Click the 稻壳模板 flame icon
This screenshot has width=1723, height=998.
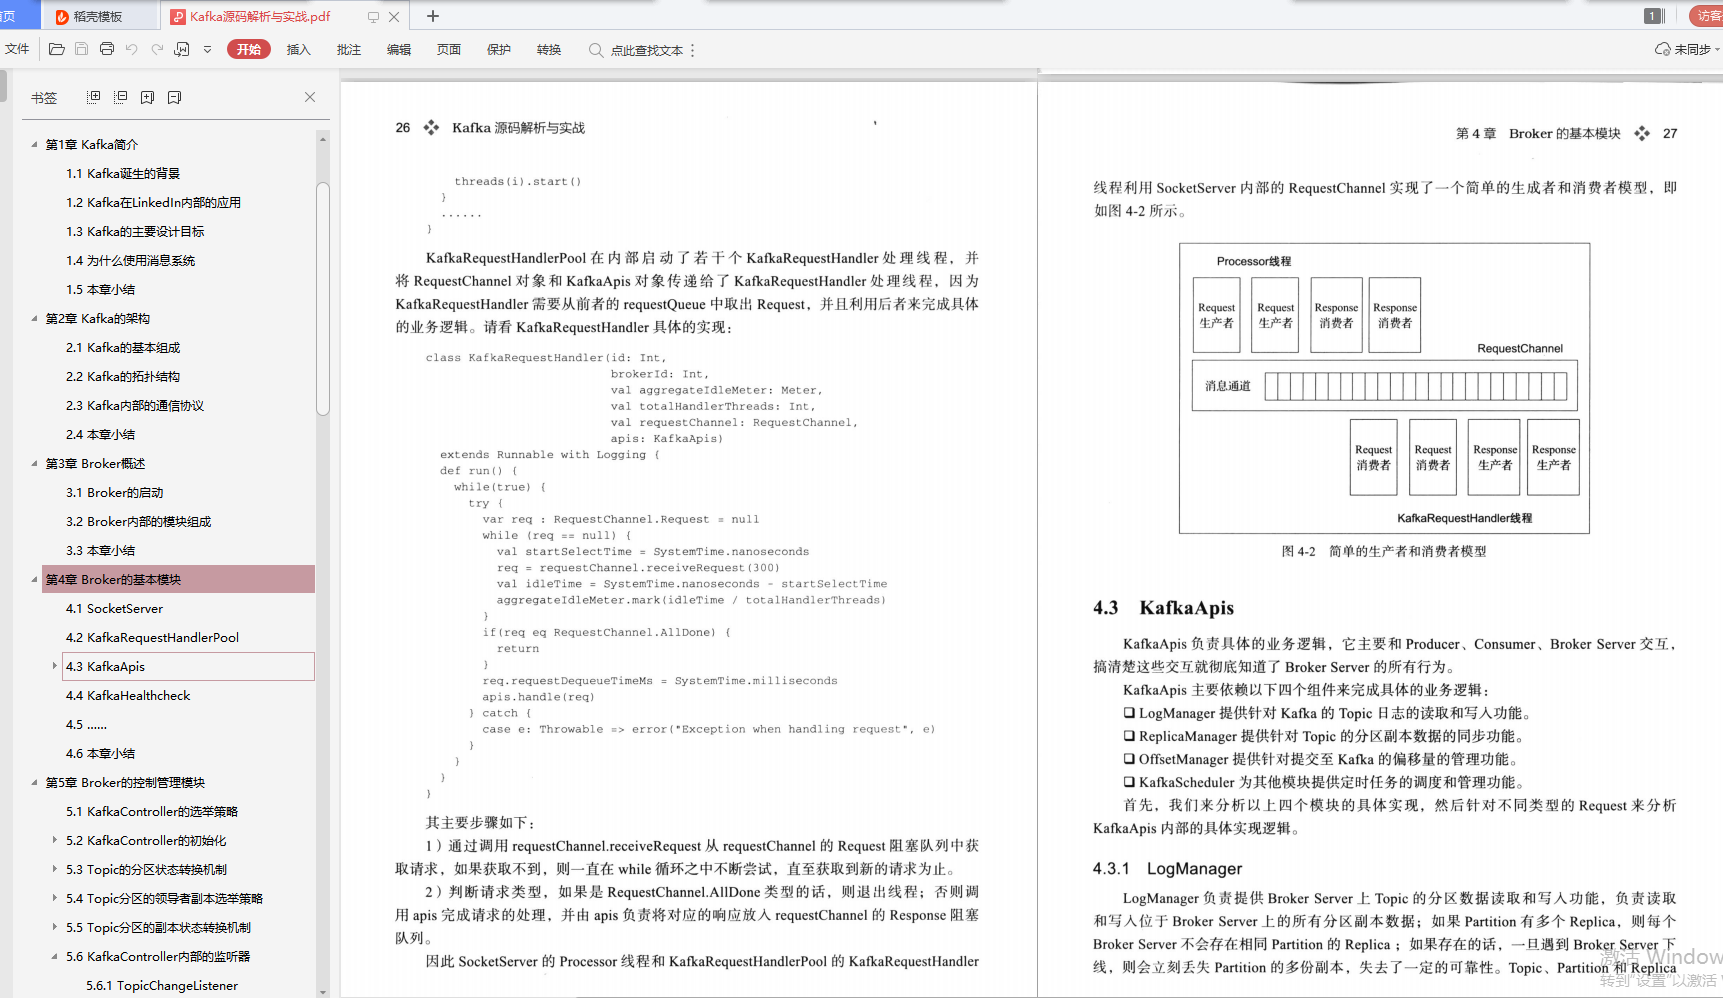[62, 17]
